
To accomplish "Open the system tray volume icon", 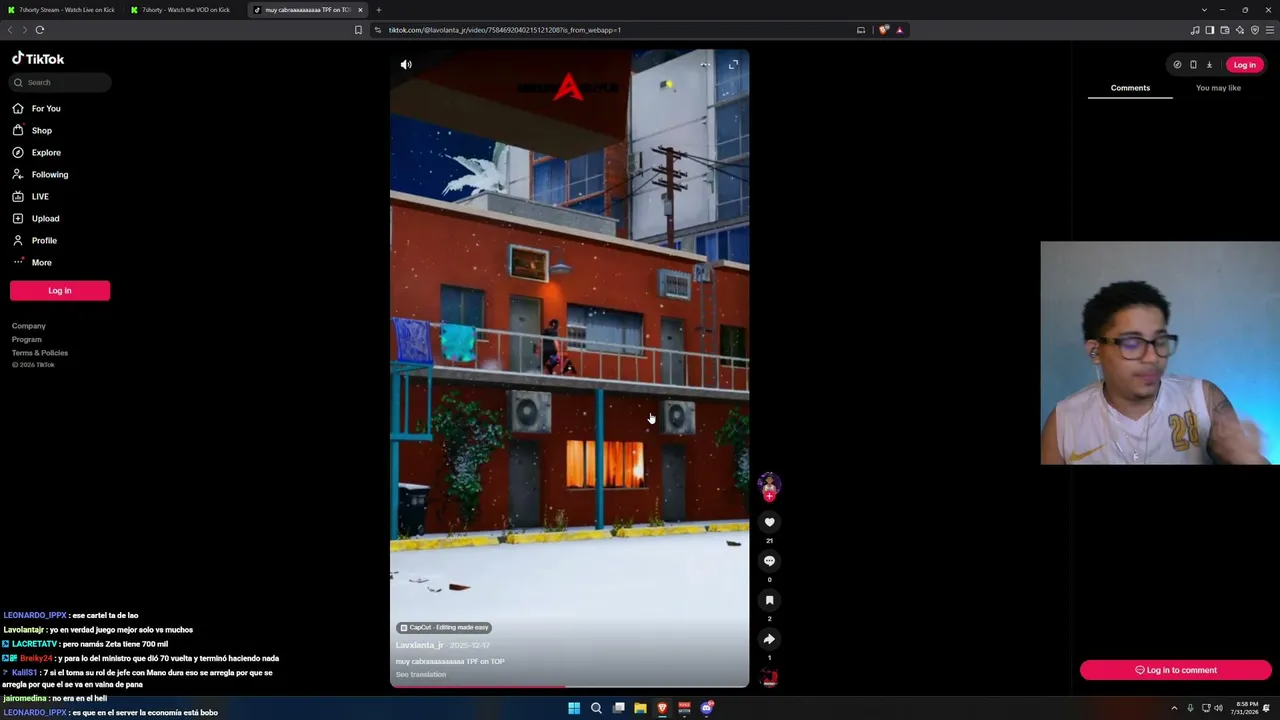I will [1218, 708].
